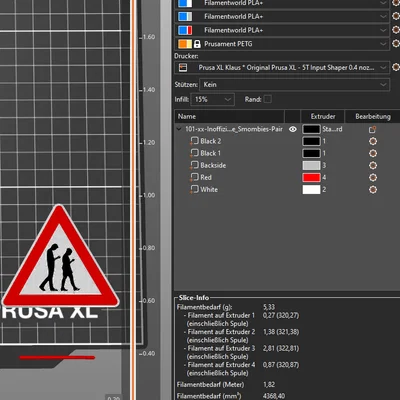
Task: Click the part icon next to Black 2
Action: click(x=194, y=141)
